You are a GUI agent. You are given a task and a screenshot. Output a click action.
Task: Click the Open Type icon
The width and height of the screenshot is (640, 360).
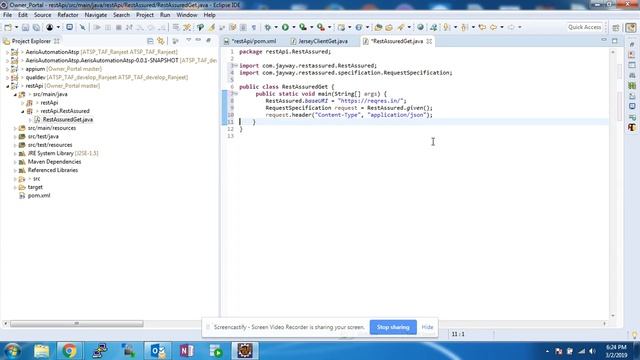[378, 27]
